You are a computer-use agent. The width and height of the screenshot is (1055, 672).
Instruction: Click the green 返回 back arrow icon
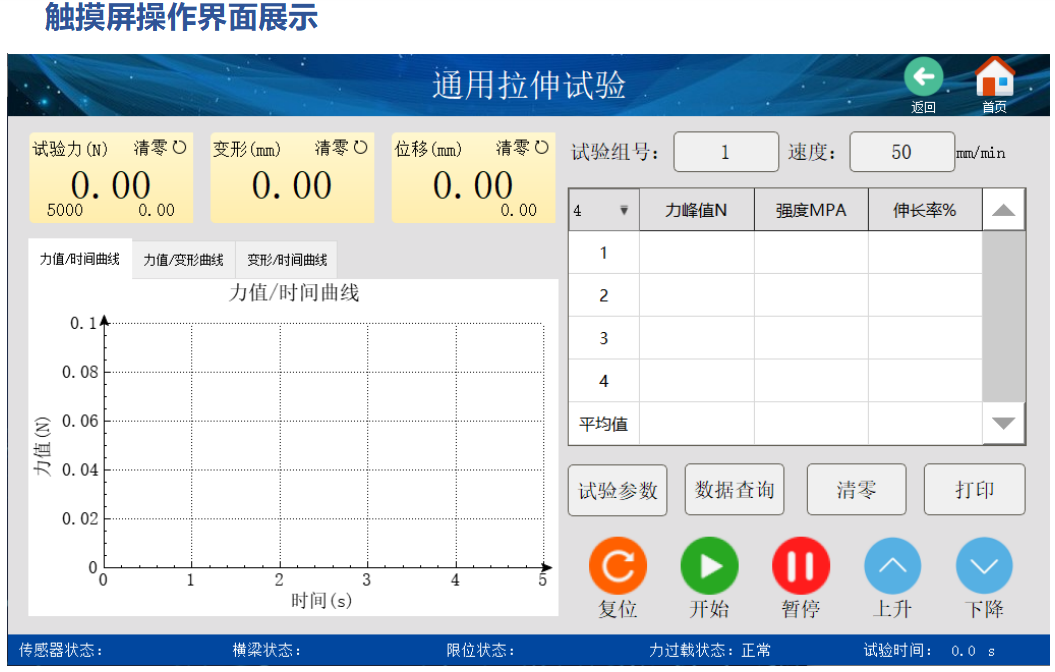click(x=922, y=77)
